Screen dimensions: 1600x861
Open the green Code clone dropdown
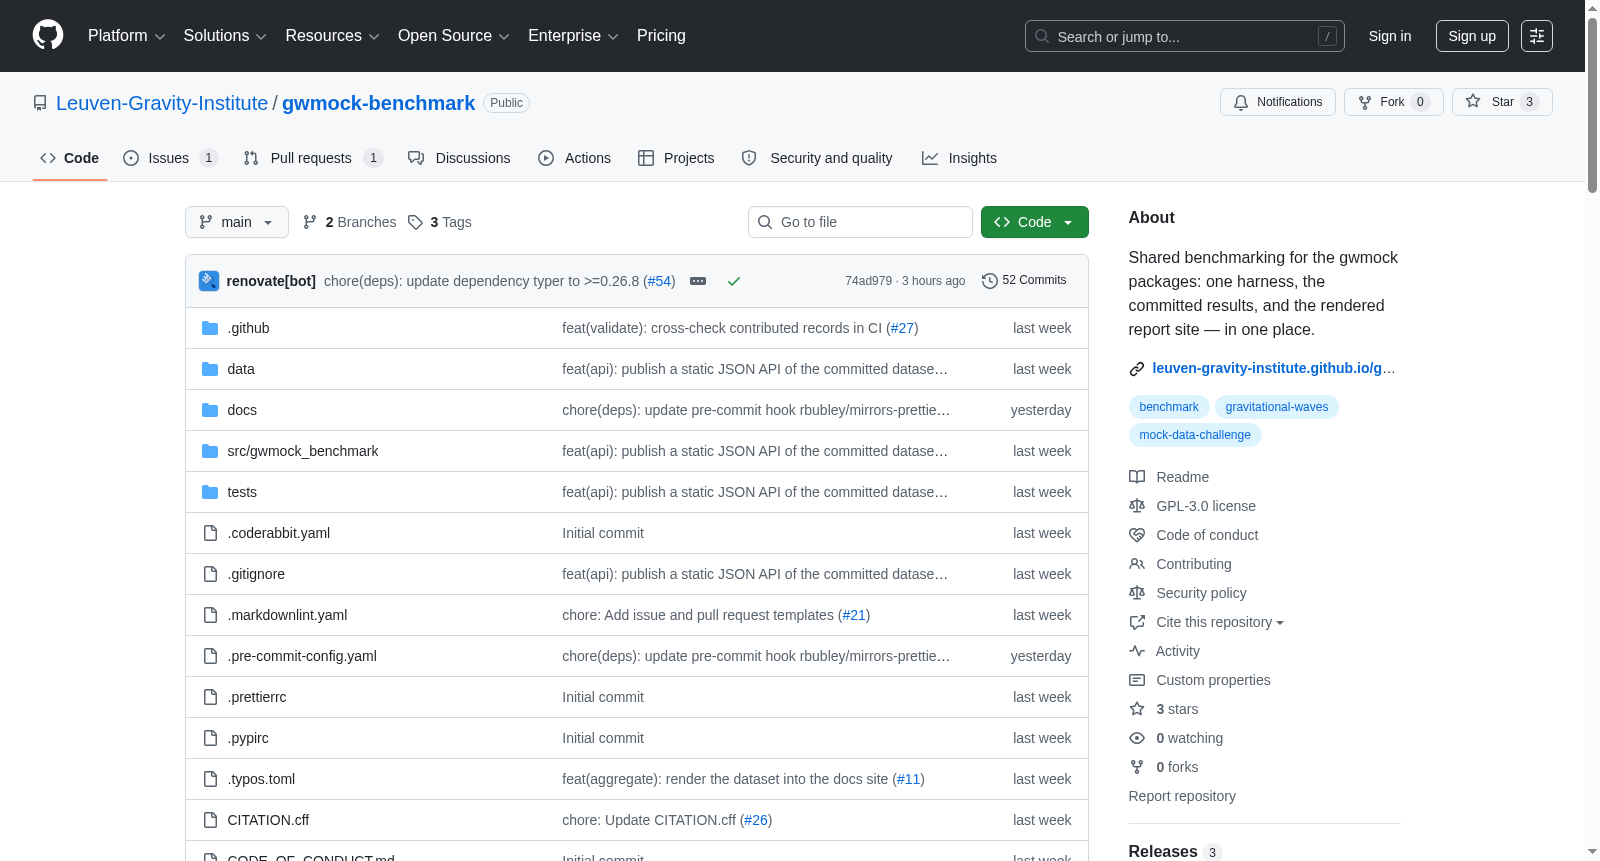point(1035,222)
